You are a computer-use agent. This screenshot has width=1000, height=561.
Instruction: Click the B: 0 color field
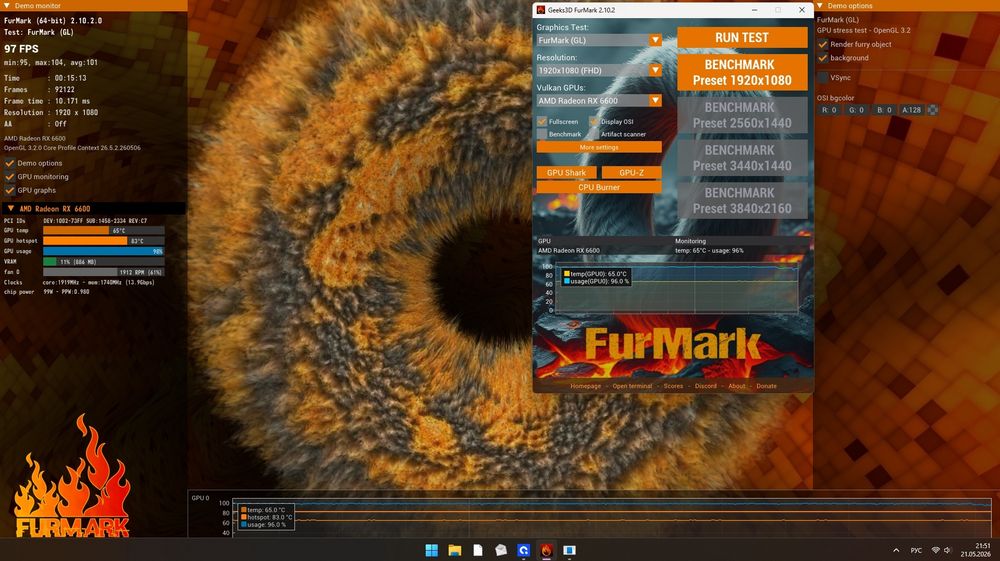[x=884, y=110]
